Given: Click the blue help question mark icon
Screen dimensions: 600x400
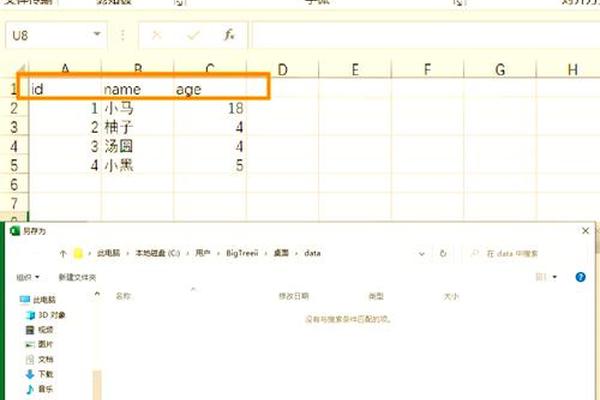Looking at the screenshot, I should [x=580, y=277].
